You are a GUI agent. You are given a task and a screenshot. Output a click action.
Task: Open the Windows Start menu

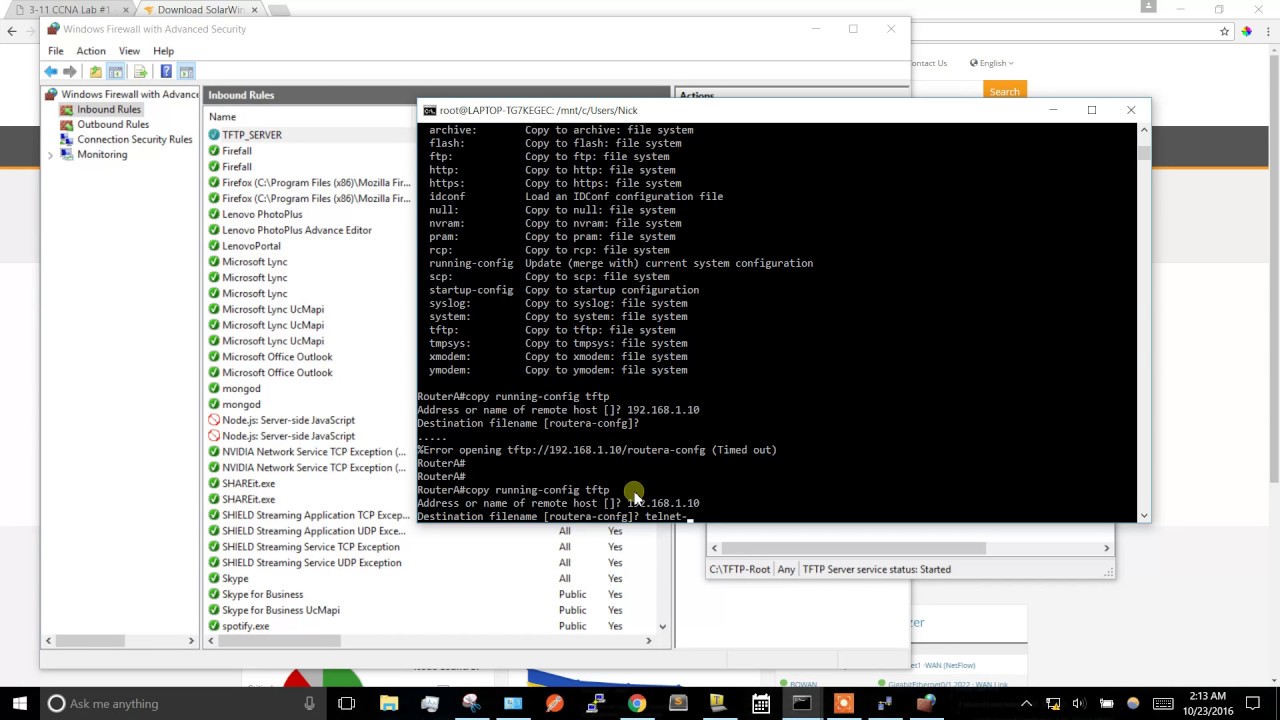(x=19, y=703)
